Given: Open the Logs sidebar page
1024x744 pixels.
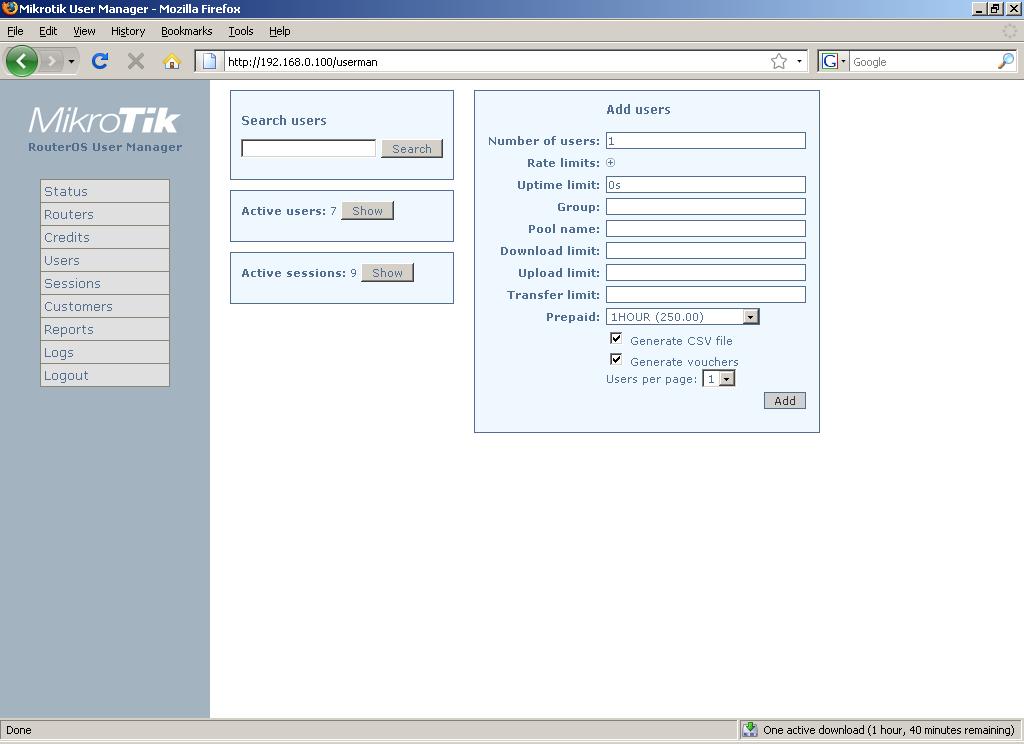Looking at the screenshot, I should coord(105,352).
